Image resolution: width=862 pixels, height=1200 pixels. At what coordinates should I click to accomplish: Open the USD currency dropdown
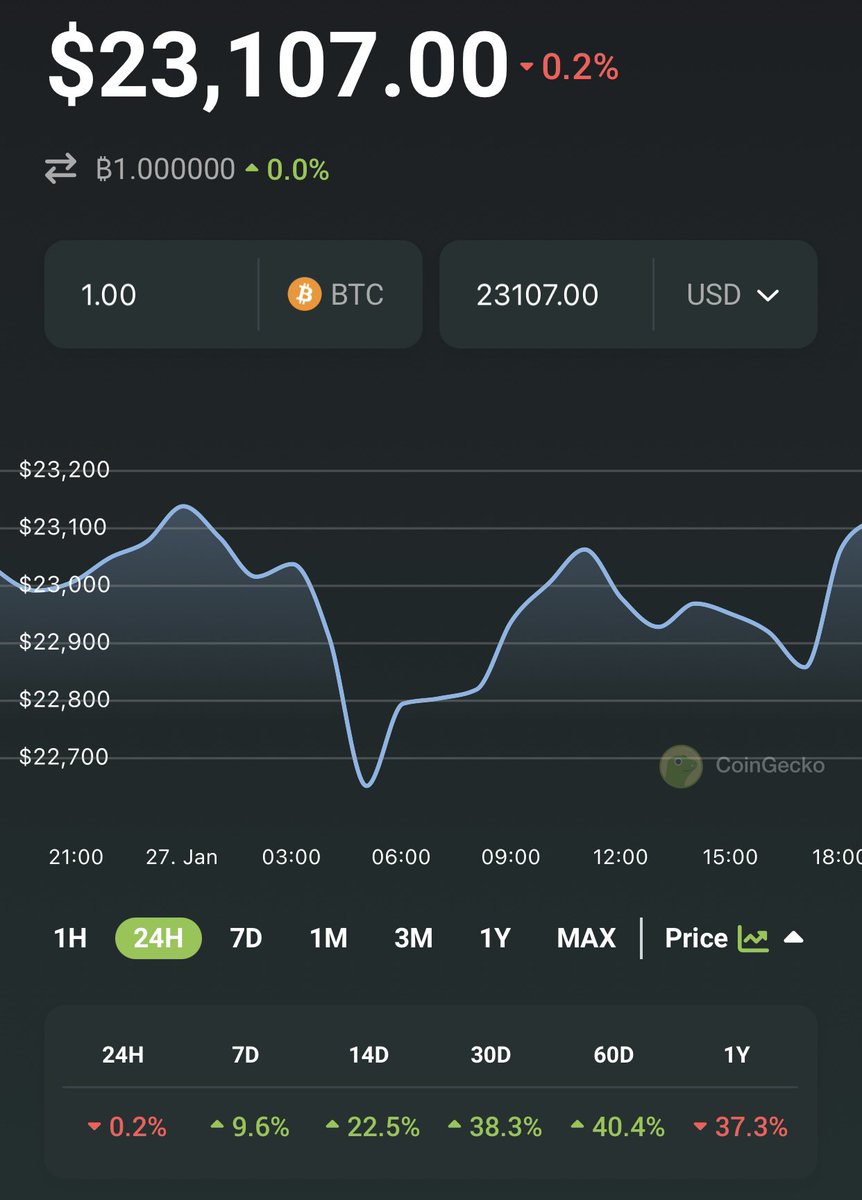click(x=732, y=295)
